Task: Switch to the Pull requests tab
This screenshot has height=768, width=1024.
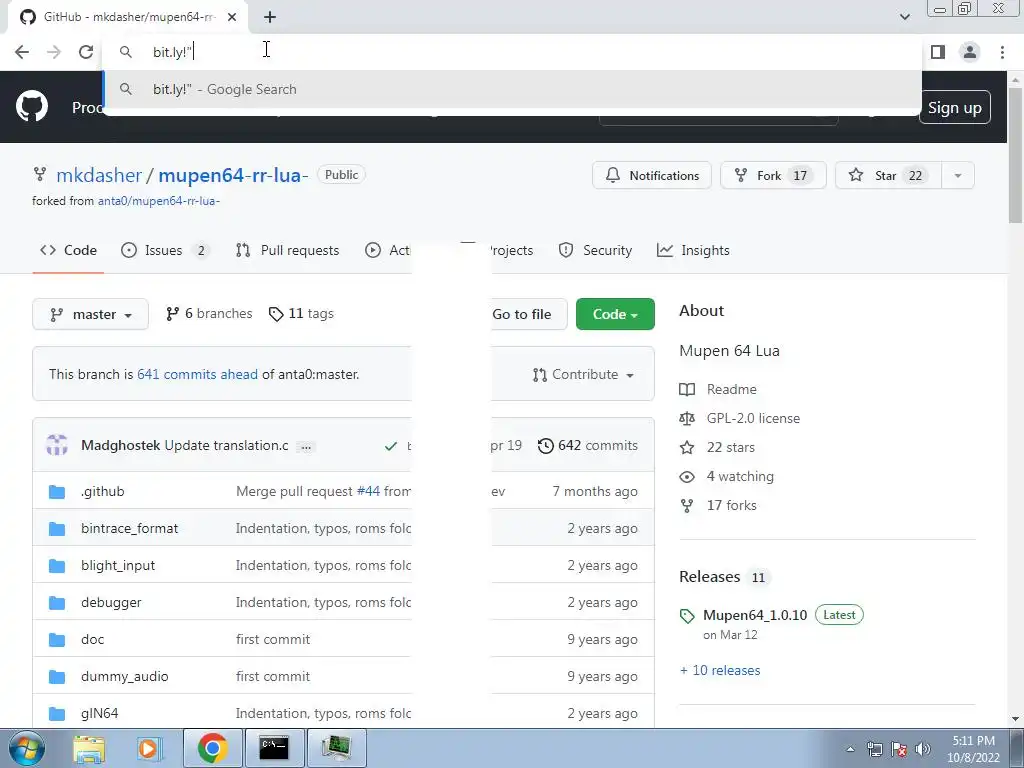Action: click(x=287, y=251)
